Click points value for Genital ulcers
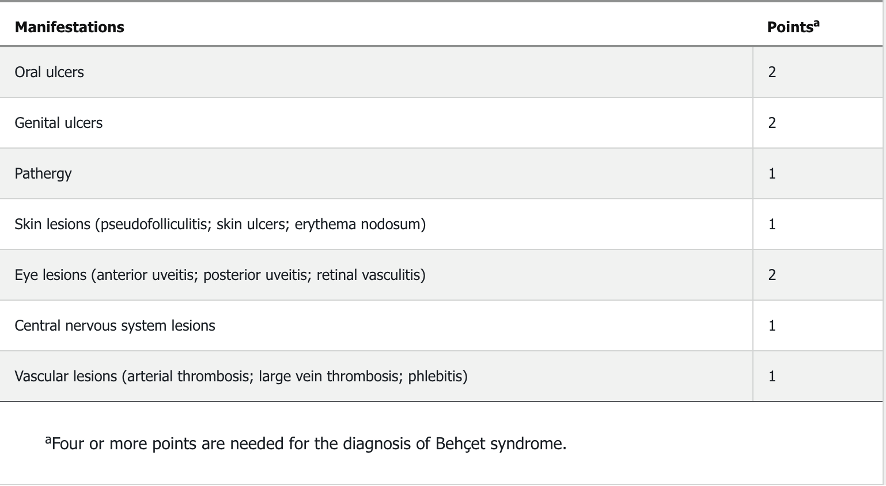The width and height of the screenshot is (886, 486). pos(772,123)
